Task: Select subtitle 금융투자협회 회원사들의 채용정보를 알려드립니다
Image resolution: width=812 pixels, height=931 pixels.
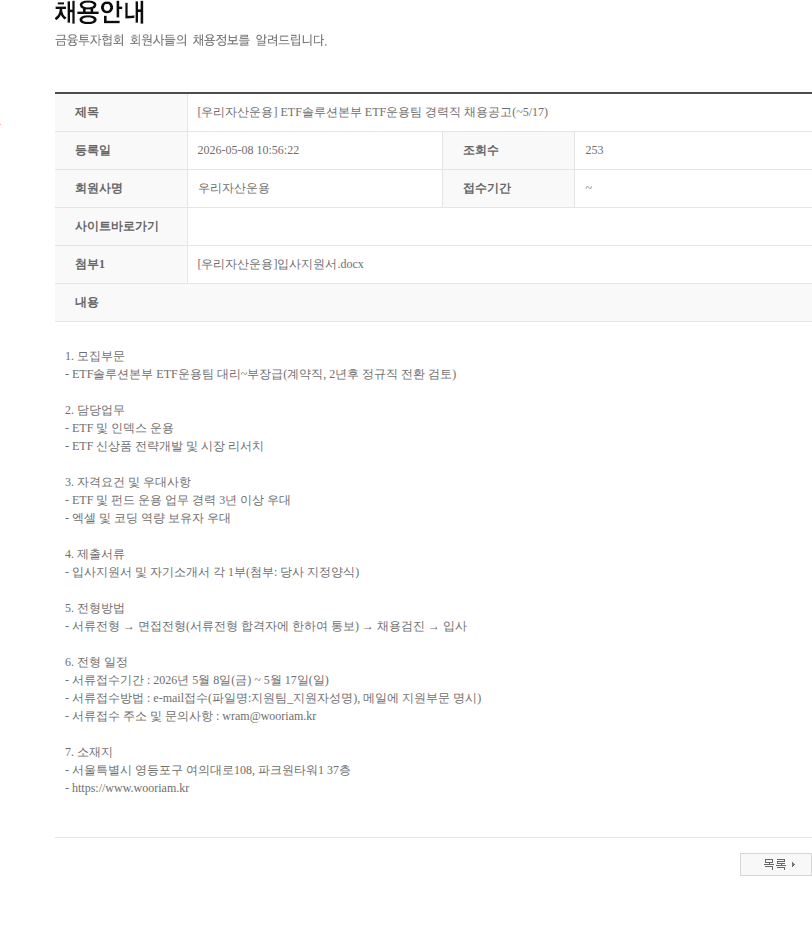Action: [191, 40]
